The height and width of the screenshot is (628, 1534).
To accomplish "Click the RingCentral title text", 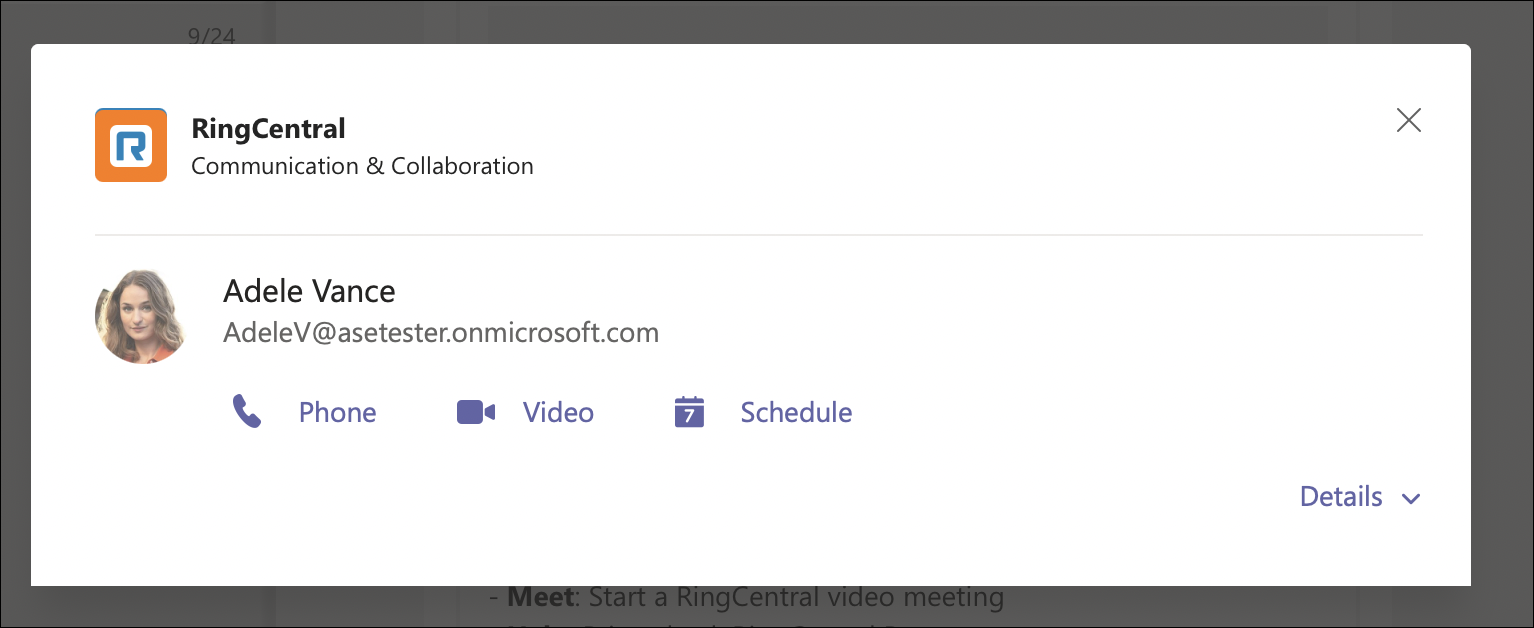I will point(267,128).
